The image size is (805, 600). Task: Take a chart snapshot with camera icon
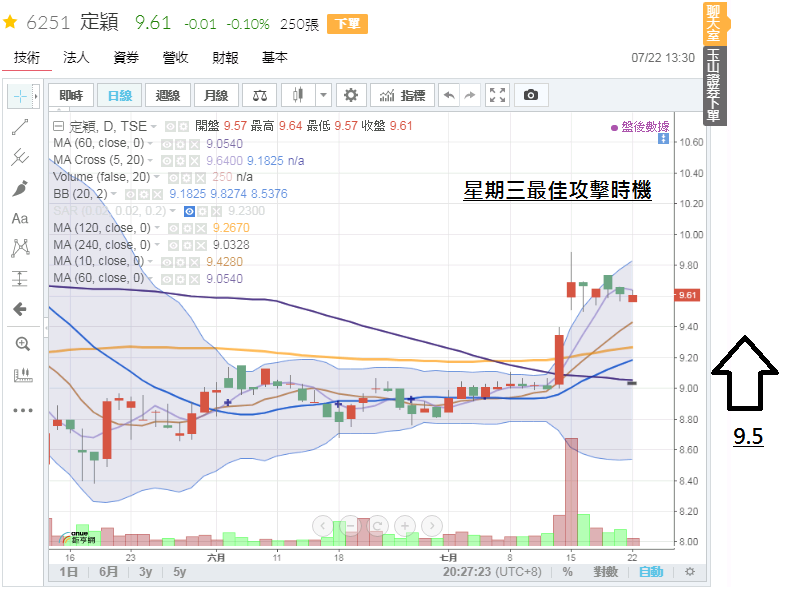pos(531,95)
